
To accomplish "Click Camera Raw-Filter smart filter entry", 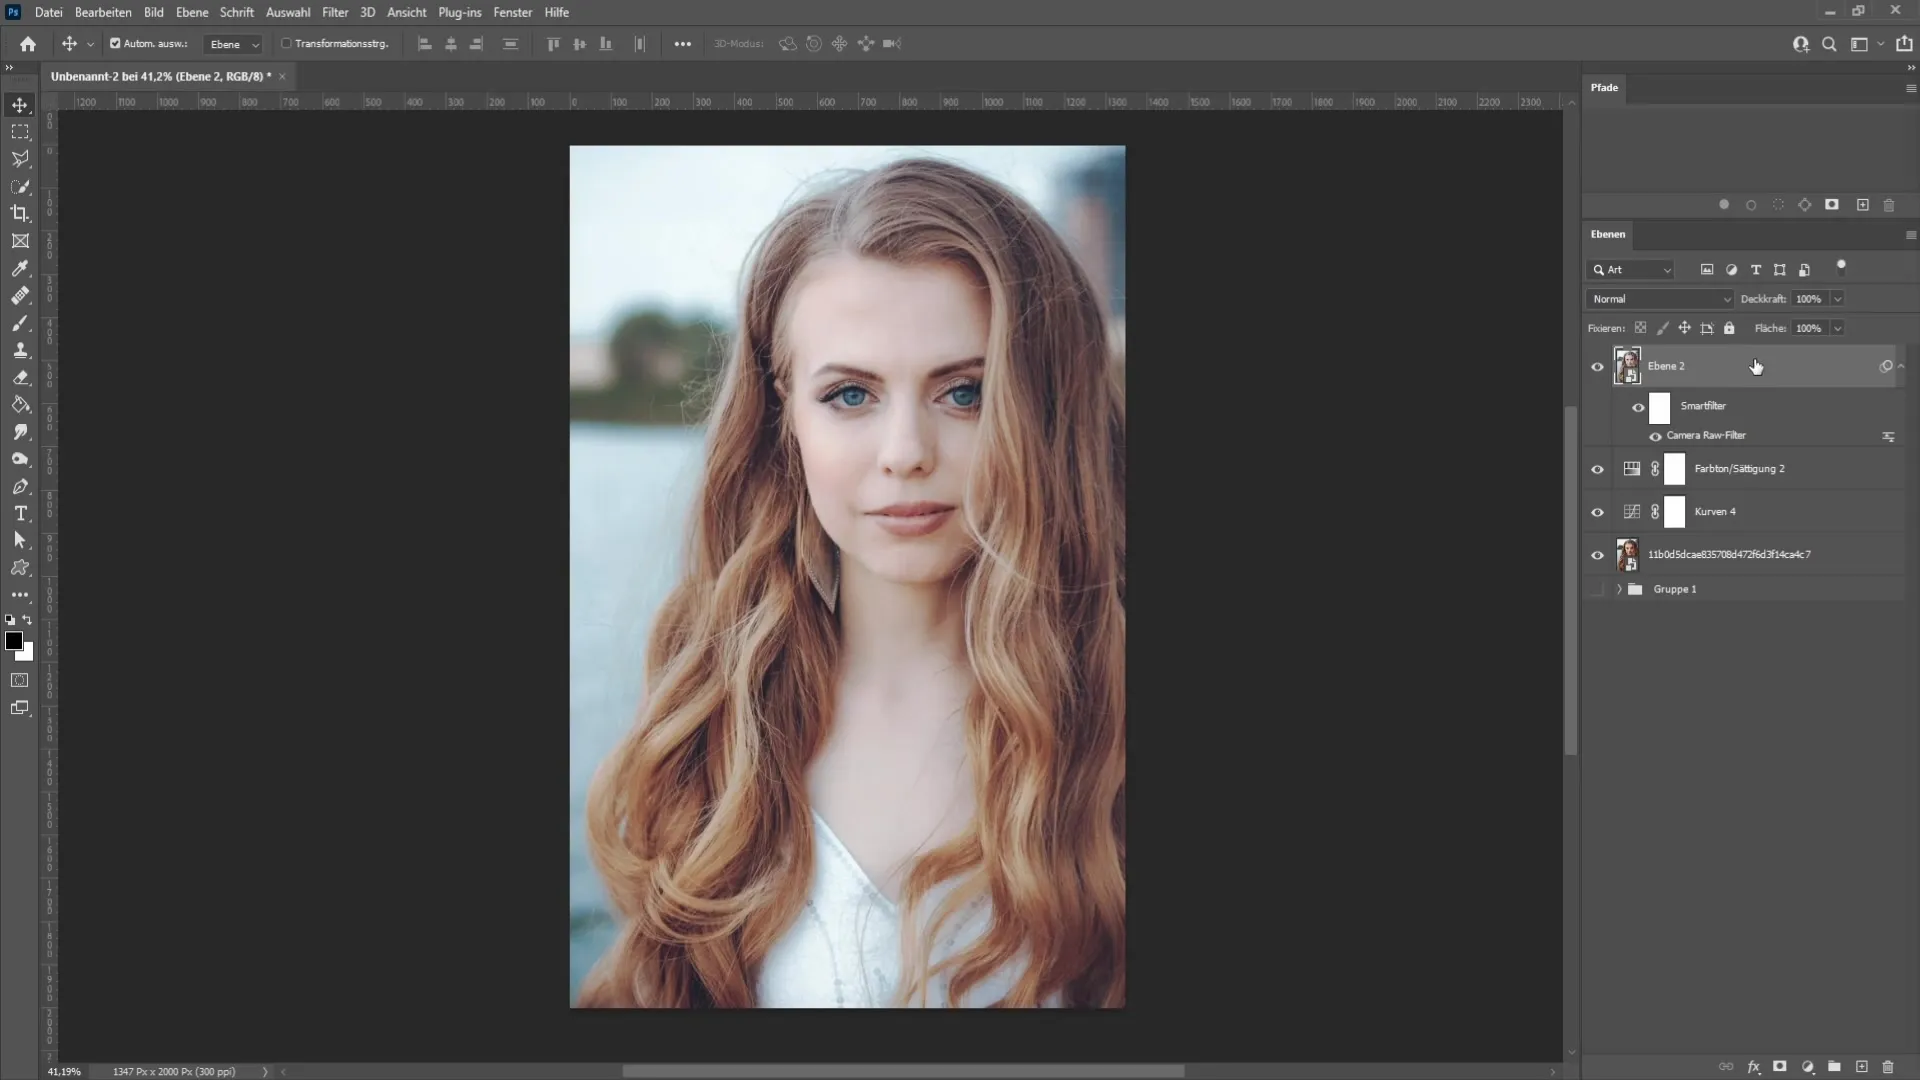I will [x=1706, y=435].
